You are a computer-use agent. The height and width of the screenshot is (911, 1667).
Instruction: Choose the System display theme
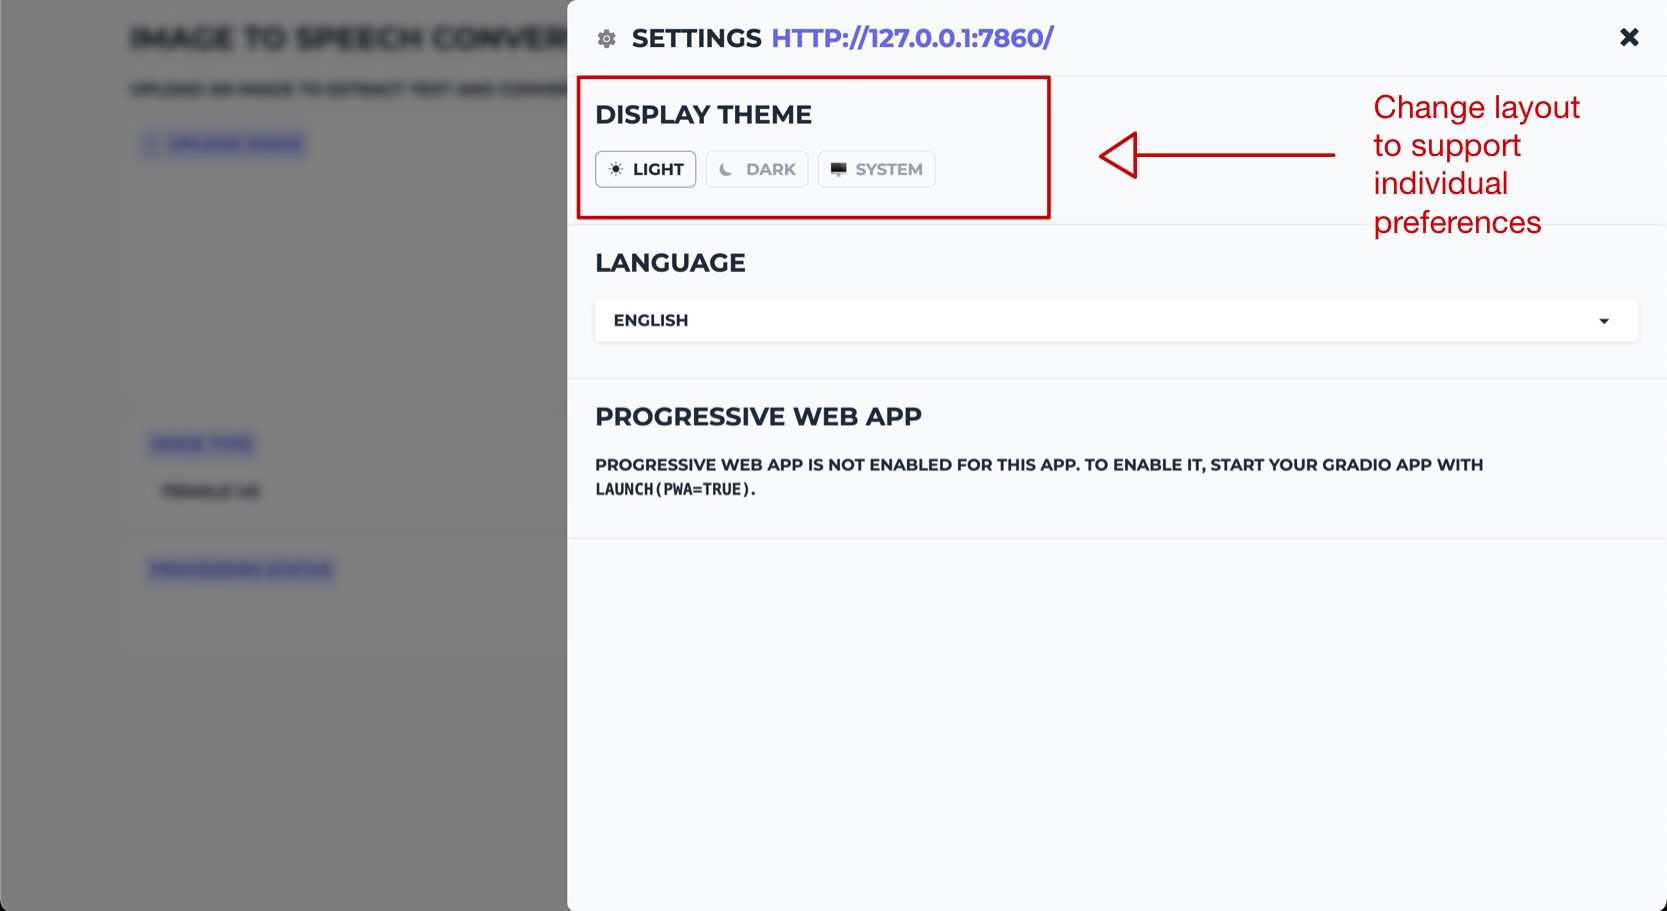point(877,169)
